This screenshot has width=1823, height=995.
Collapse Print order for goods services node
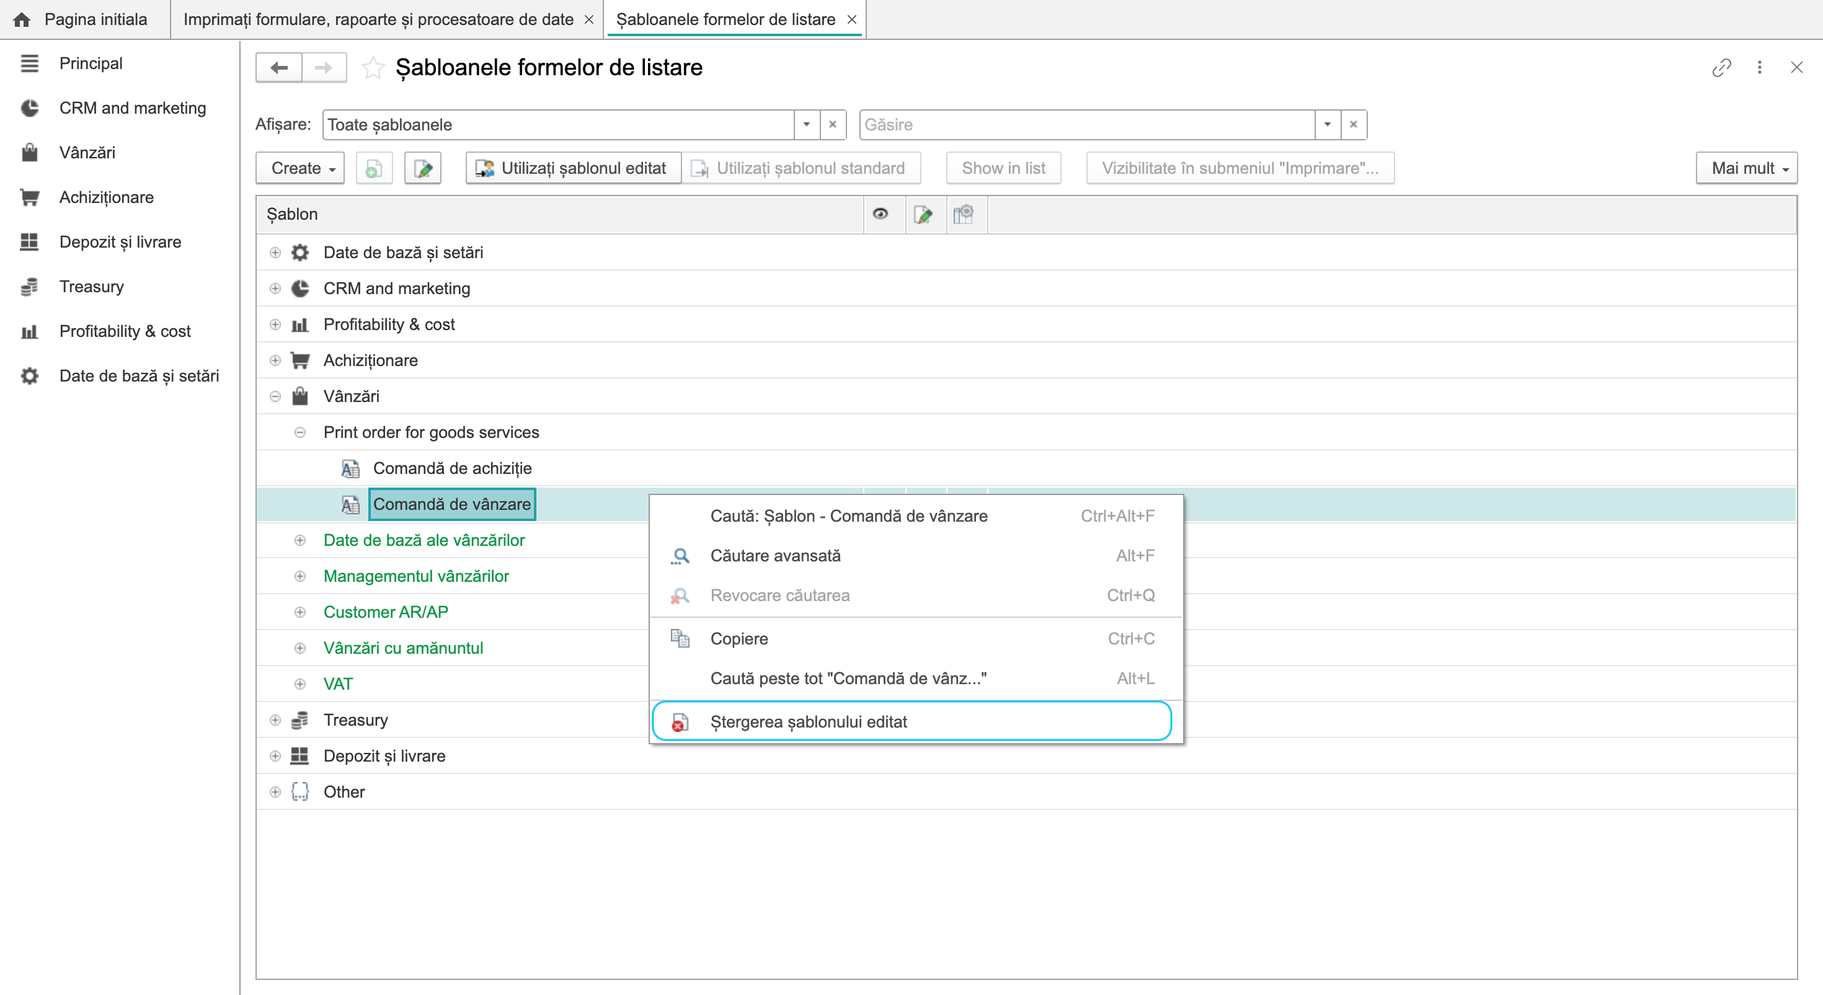[x=300, y=433]
